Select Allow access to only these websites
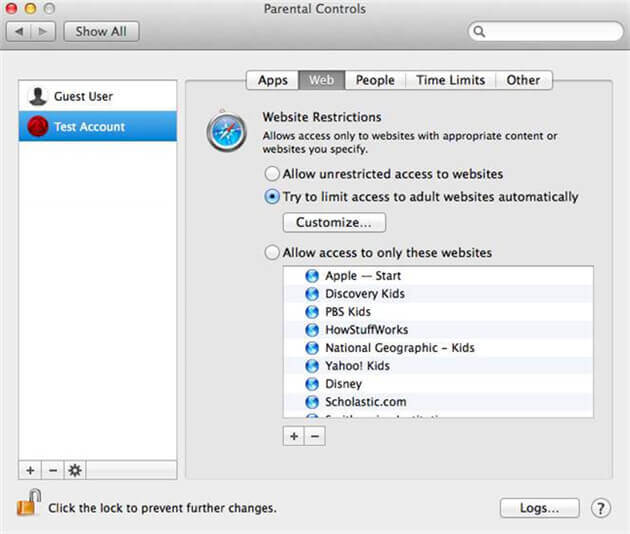The height and width of the screenshot is (534, 630). [272, 253]
